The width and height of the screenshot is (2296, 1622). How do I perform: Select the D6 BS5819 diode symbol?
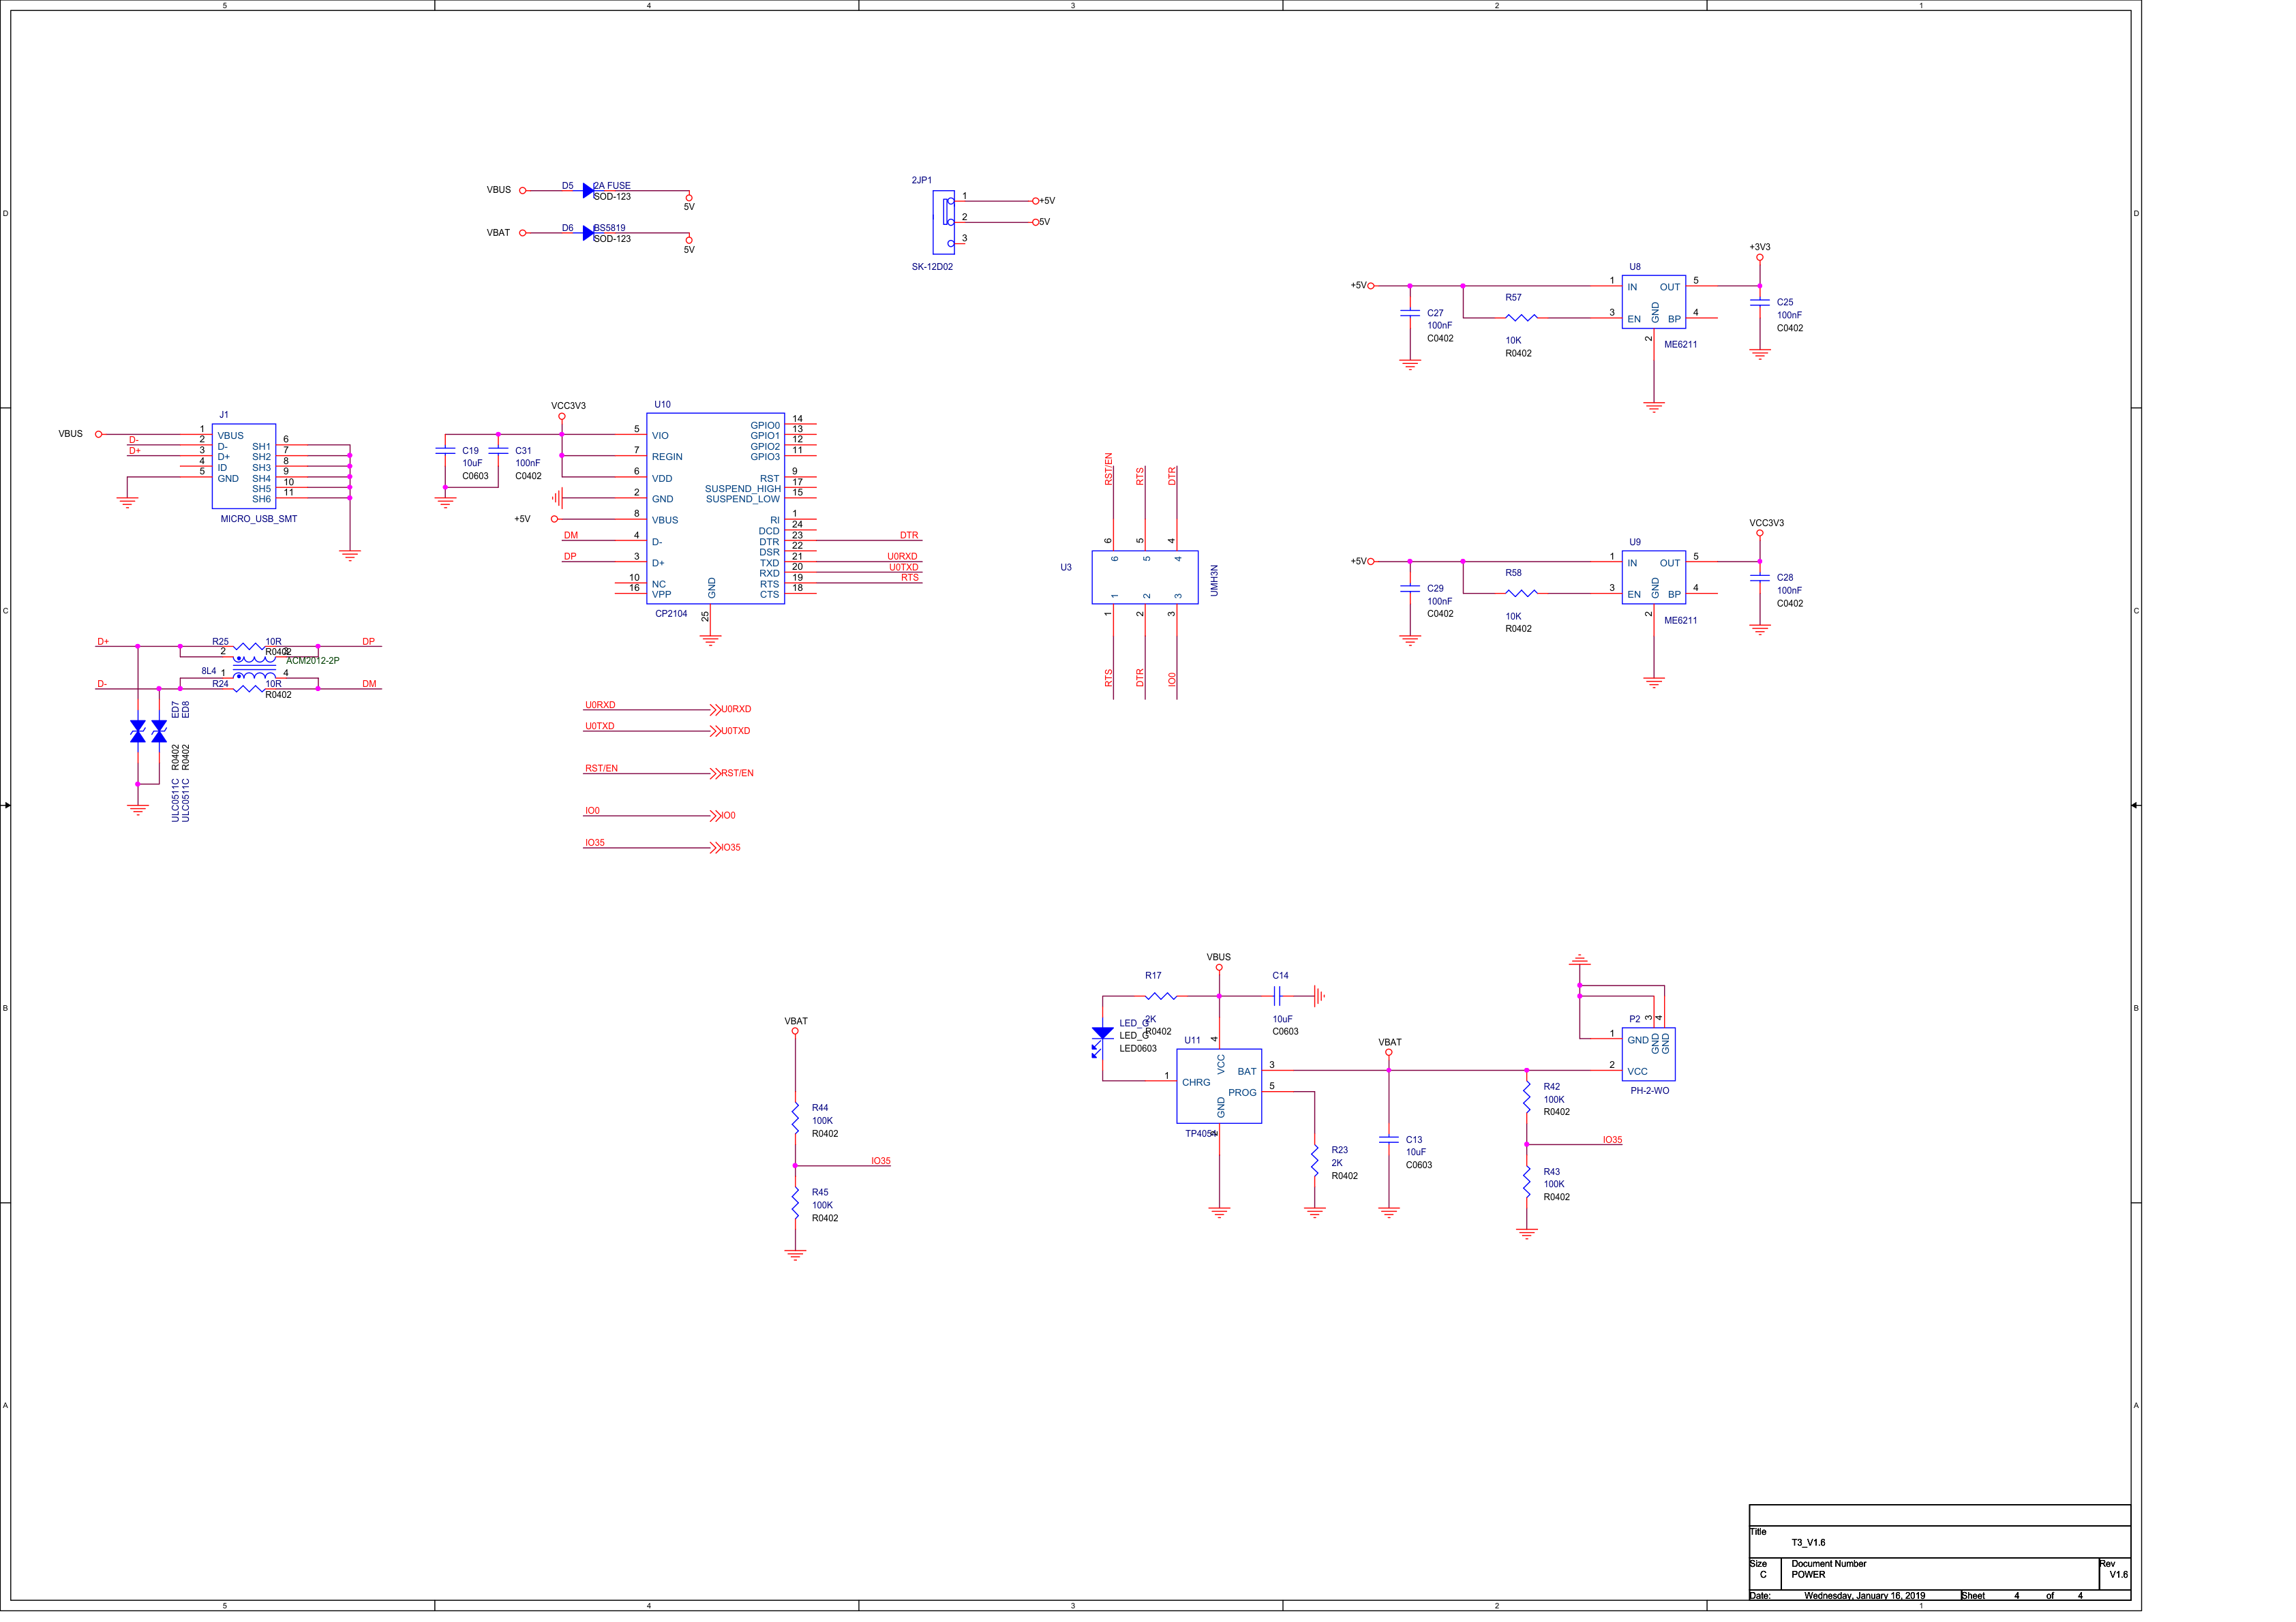coord(588,233)
